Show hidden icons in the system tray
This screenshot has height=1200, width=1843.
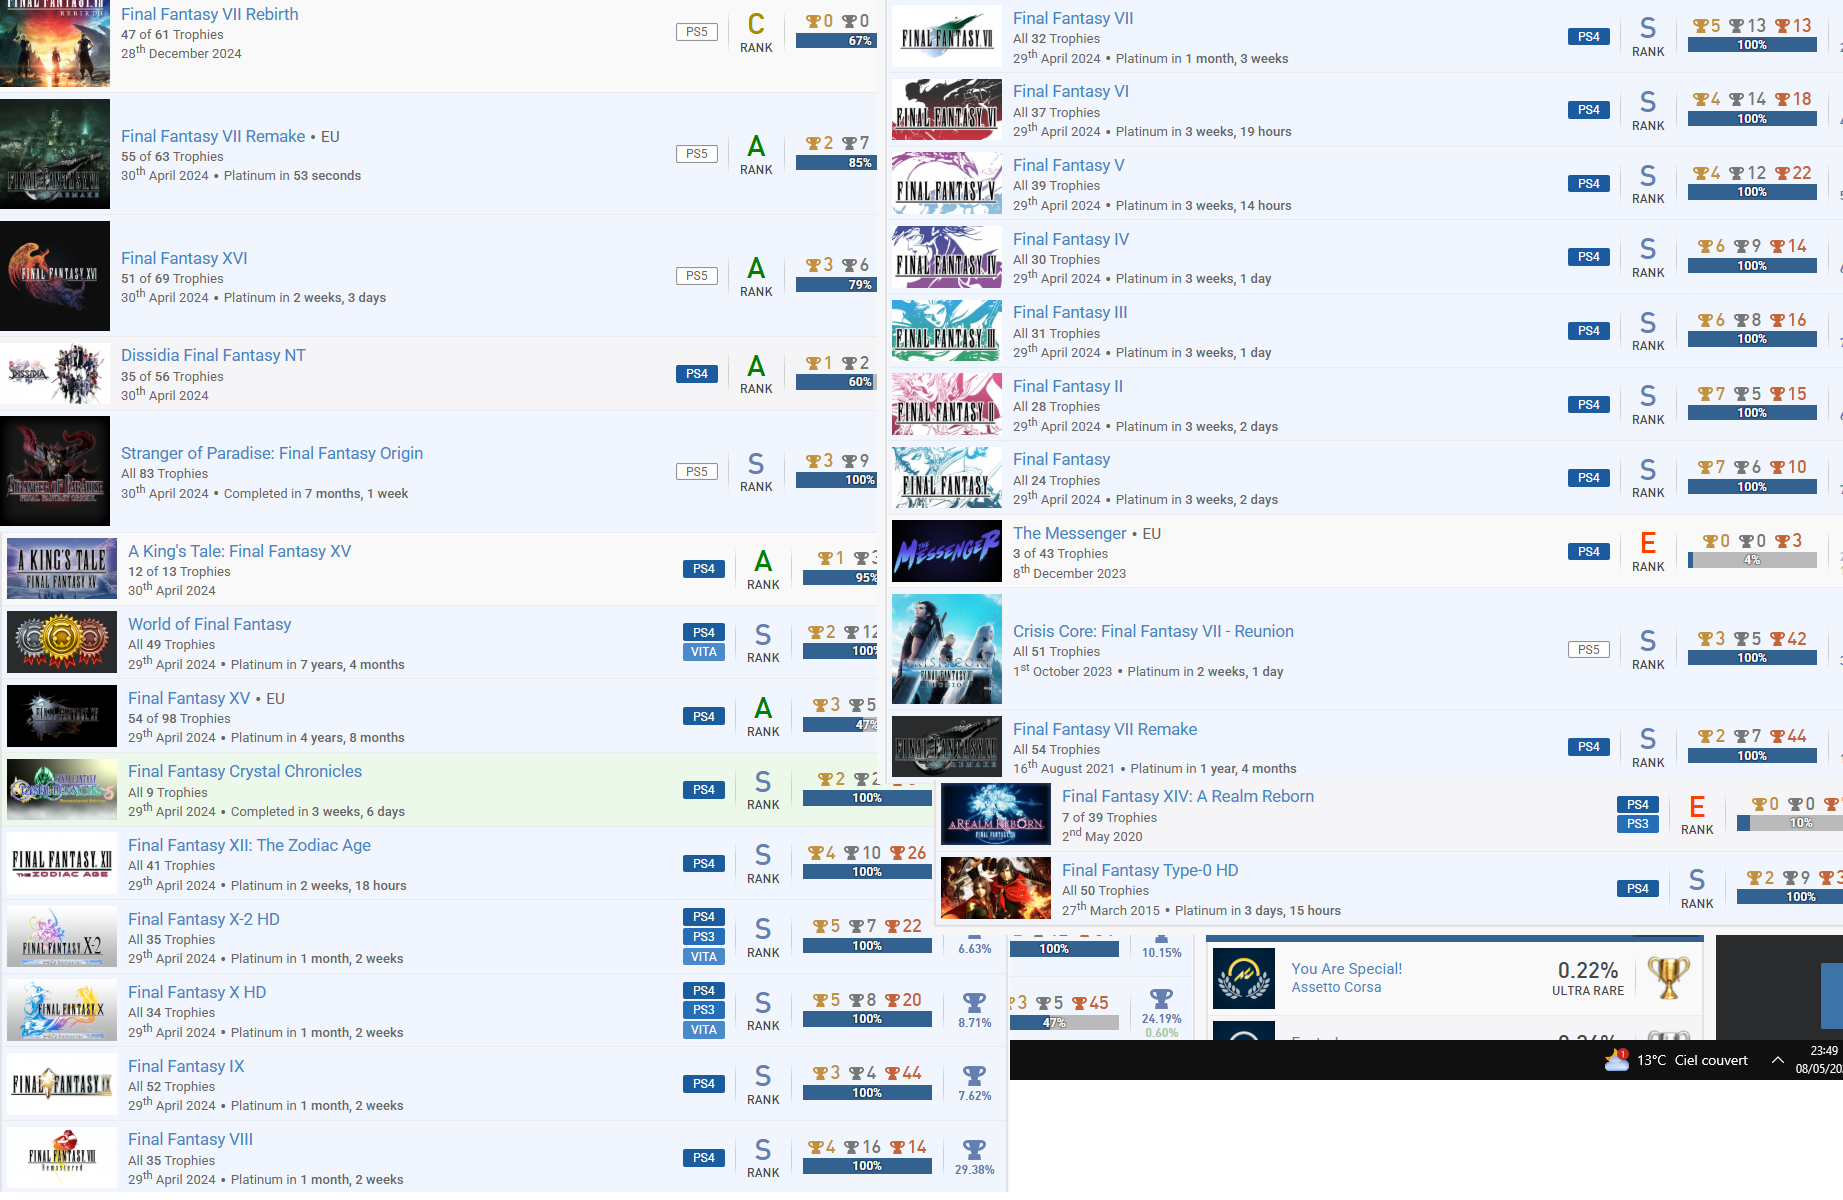point(1777,1060)
